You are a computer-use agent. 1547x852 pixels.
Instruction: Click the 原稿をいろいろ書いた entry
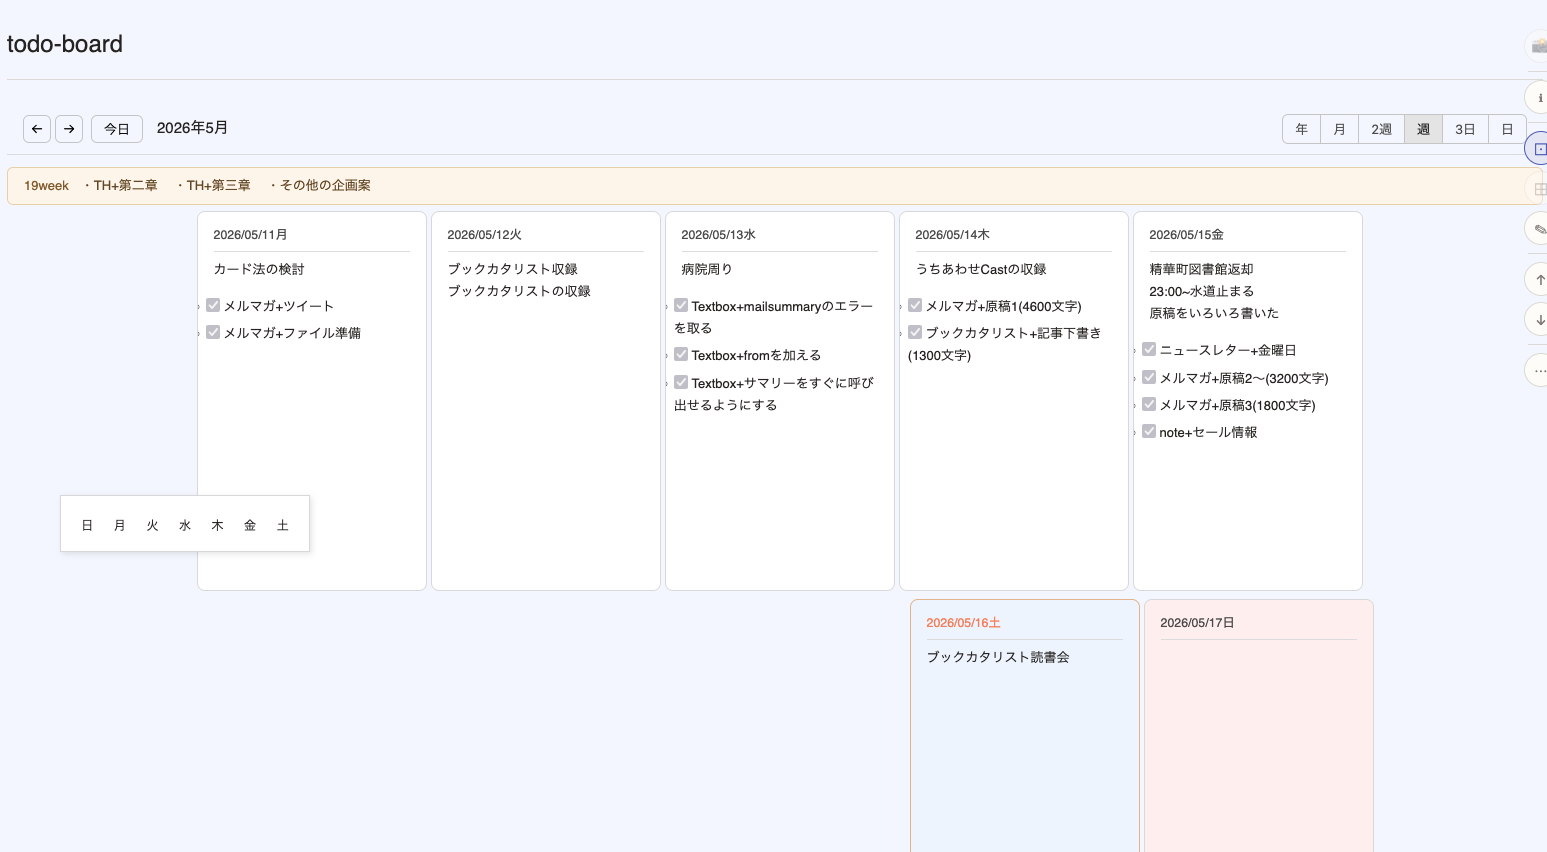(x=1214, y=313)
